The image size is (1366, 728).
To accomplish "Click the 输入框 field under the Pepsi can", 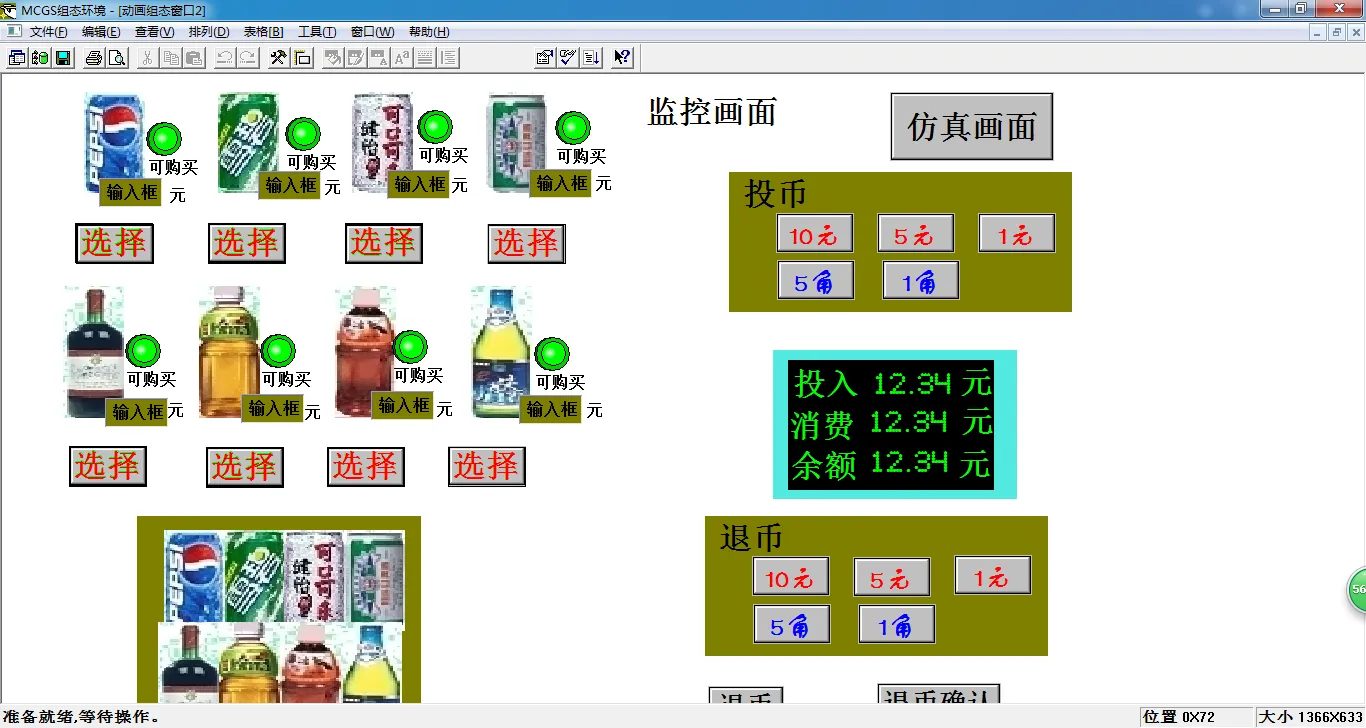I will coord(130,192).
